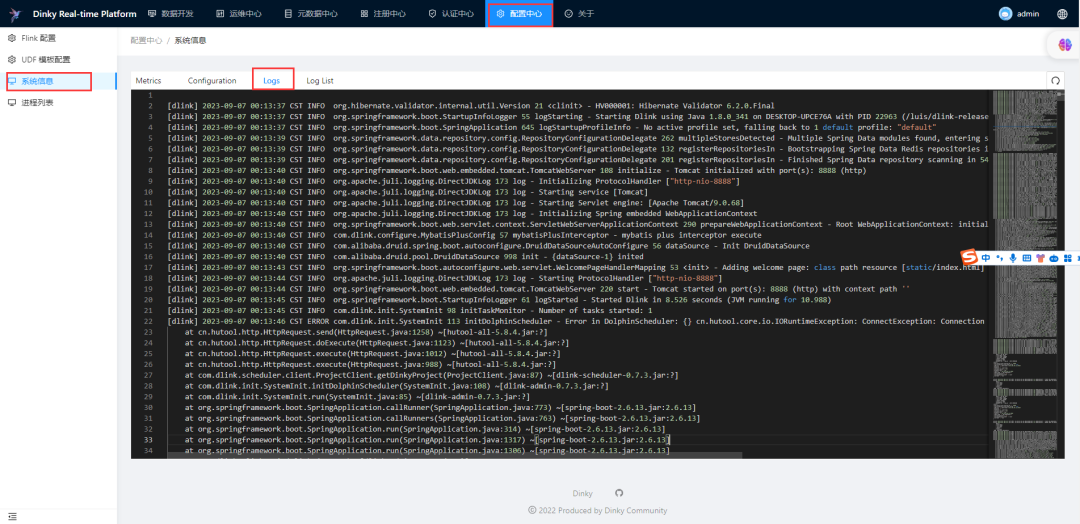Click the SystemInit.run stack trace line
The width and height of the screenshot is (1080, 524).
pos(357,396)
